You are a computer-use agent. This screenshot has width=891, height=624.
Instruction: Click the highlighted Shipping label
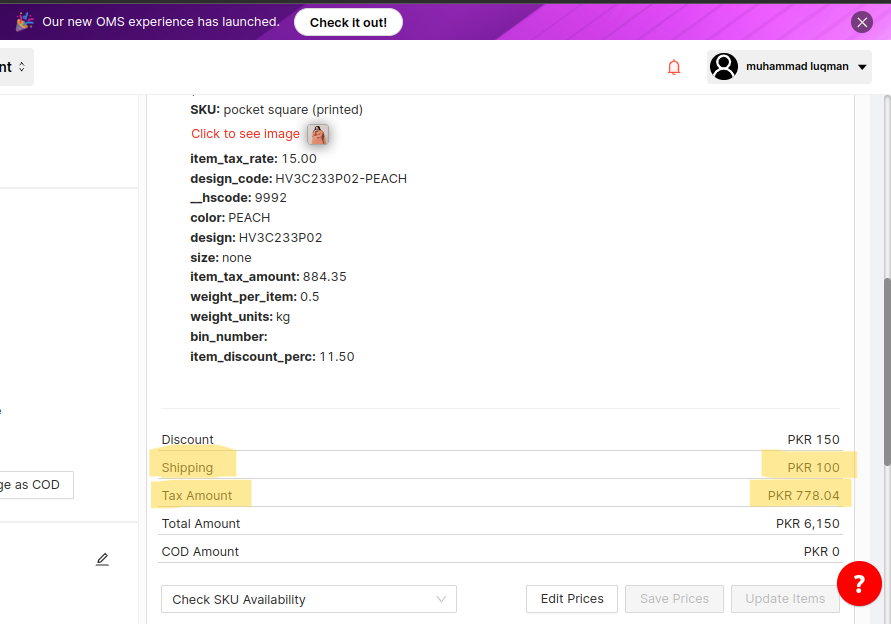point(188,467)
